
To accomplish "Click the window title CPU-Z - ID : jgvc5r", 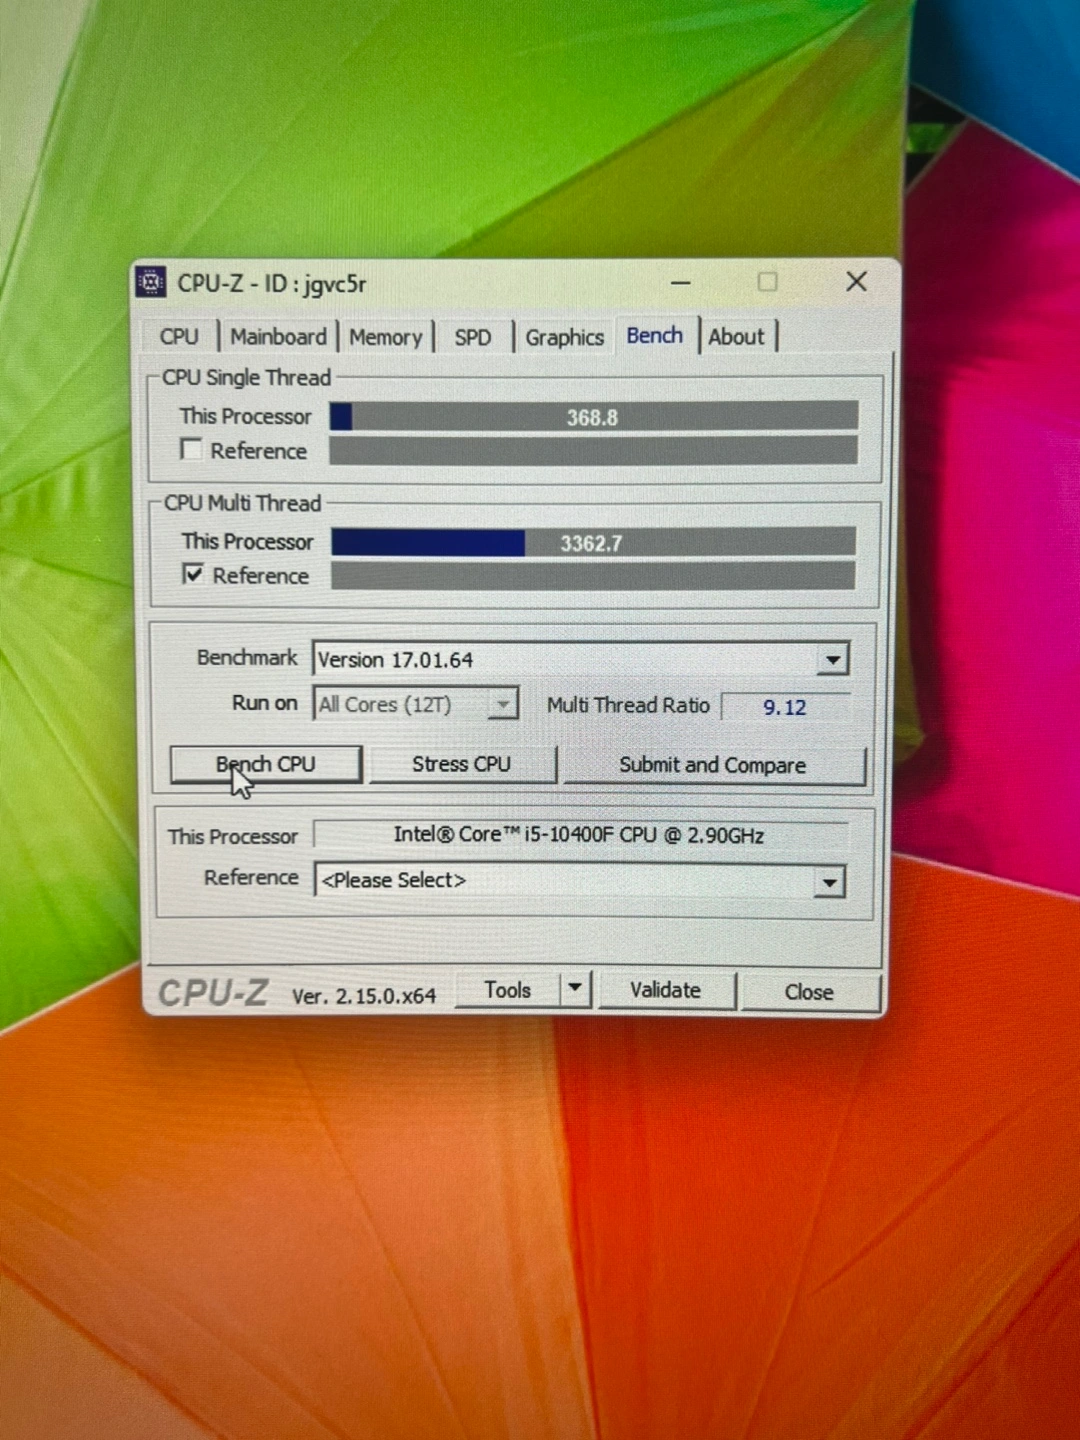I will point(272,284).
